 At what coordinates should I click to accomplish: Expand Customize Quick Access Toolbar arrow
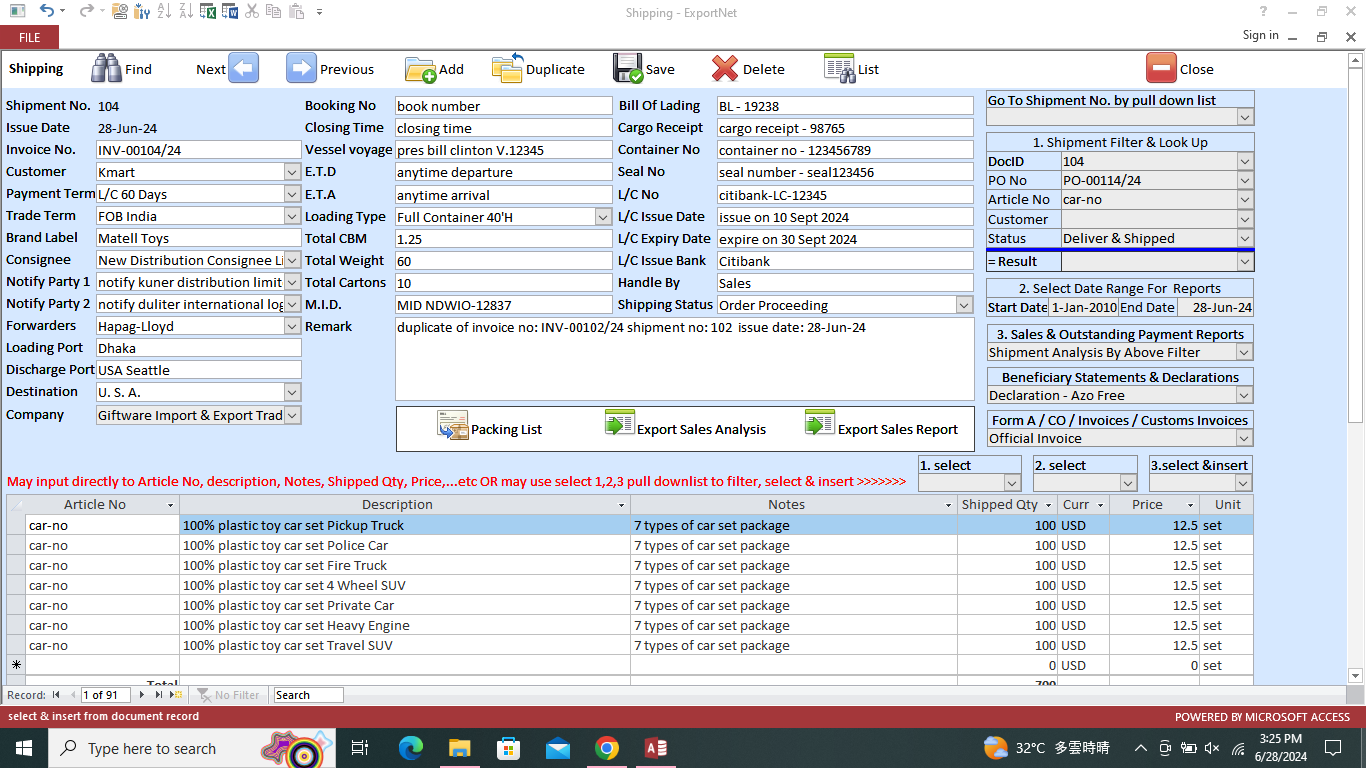click(319, 12)
